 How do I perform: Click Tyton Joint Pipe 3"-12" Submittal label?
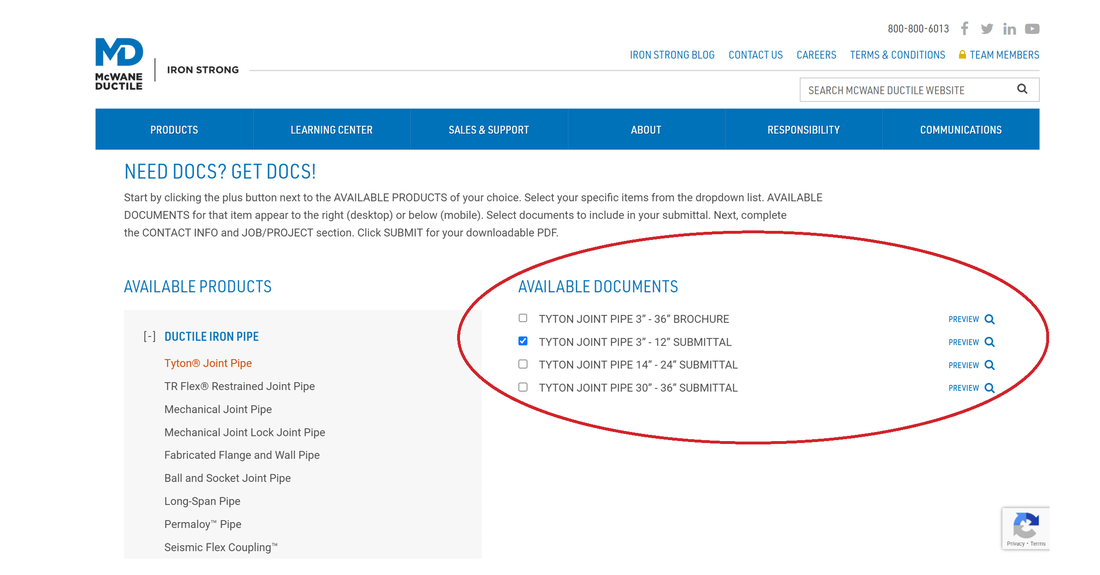(635, 342)
